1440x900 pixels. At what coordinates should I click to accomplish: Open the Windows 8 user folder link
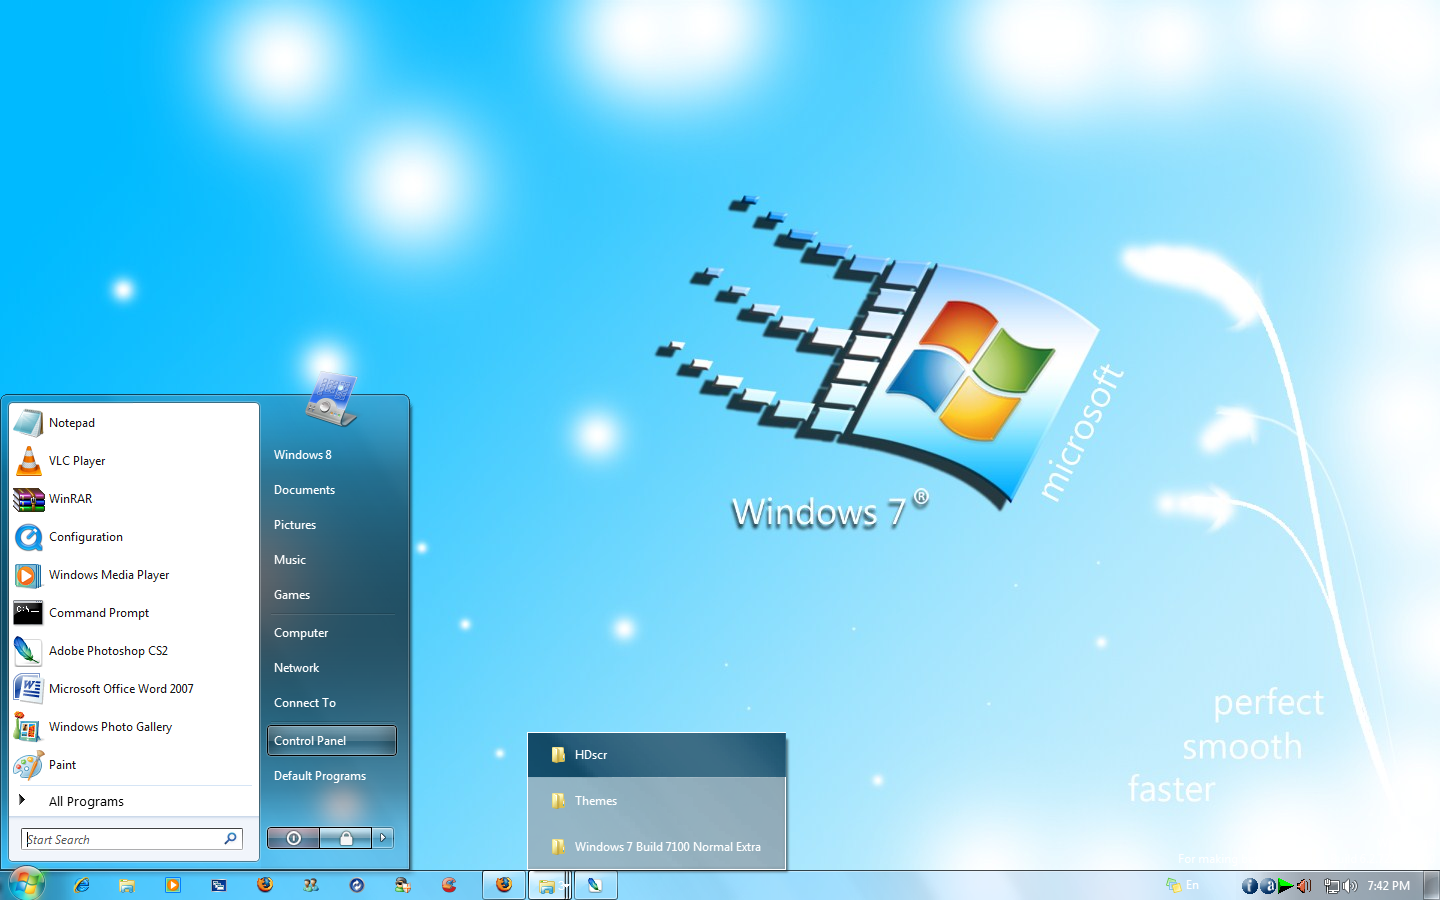click(332, 455)
